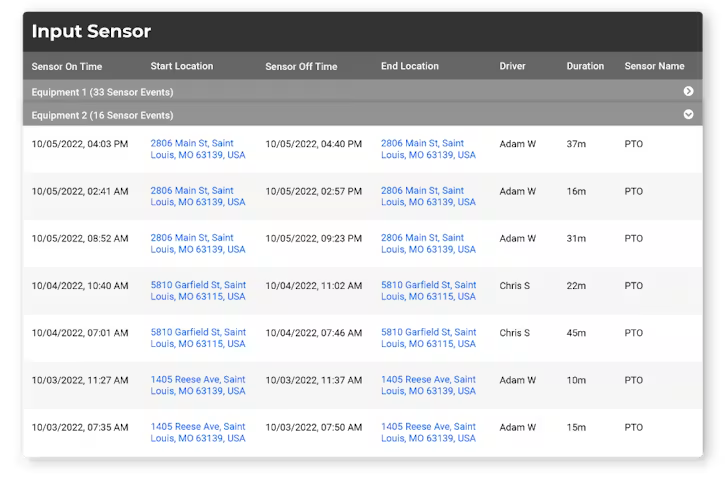Viewport: 725px width, 484px height.
Task: Click the Input Sensor panel title
Action: [x=91, y=31]
